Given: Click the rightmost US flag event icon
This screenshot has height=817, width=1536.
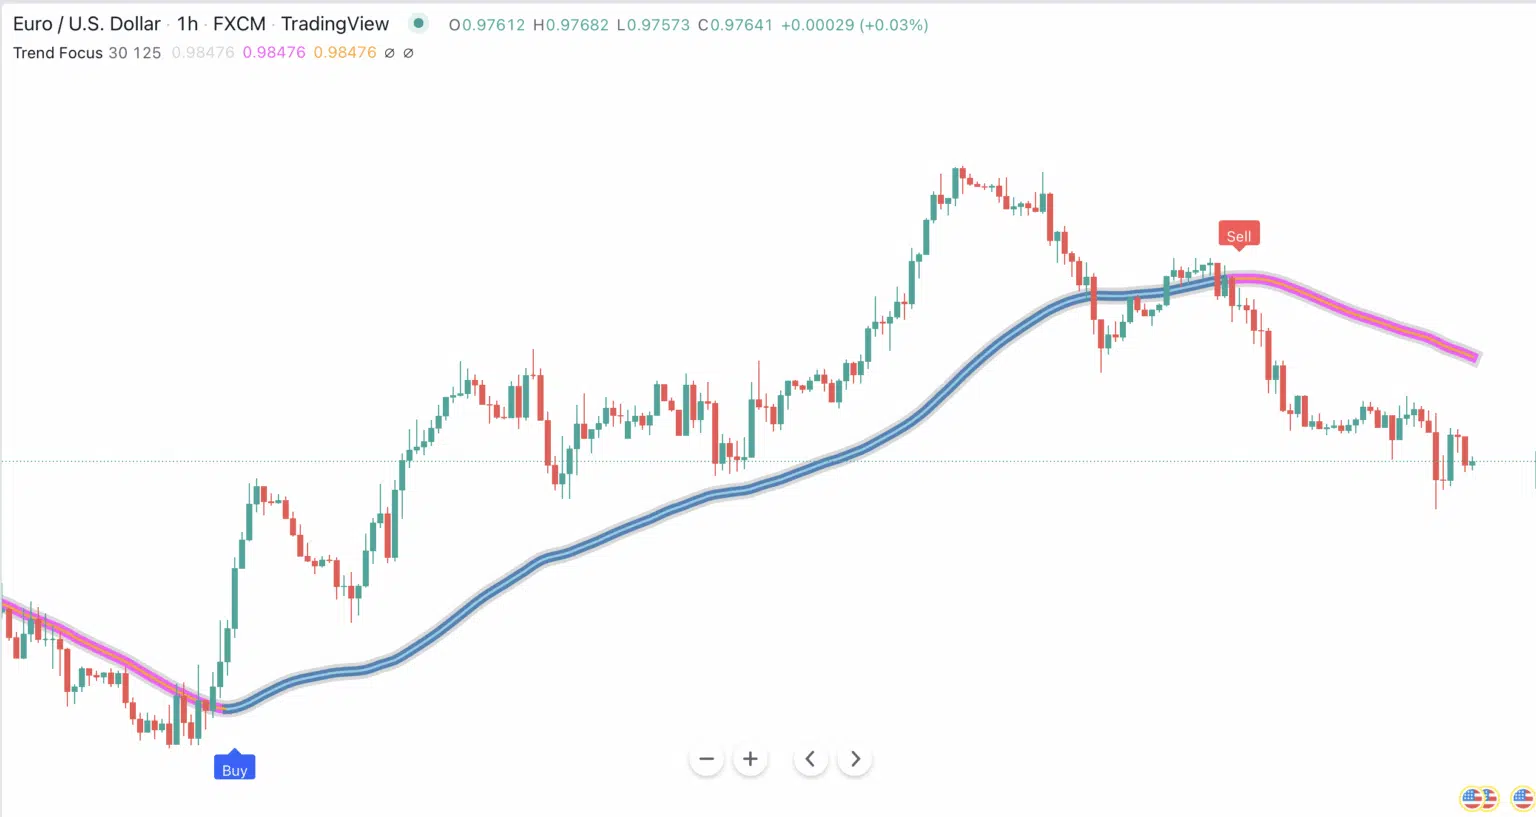Looking at the screenshot, I should coord(1523,798).
